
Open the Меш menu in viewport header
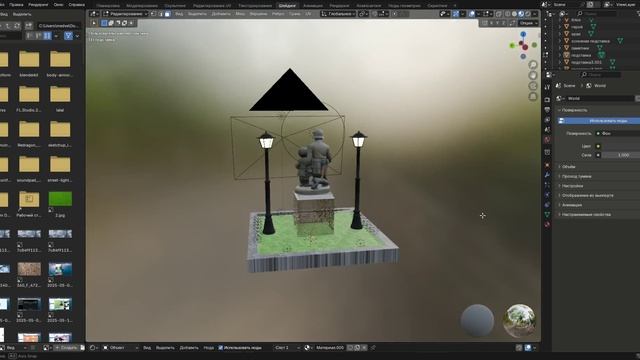240,14
